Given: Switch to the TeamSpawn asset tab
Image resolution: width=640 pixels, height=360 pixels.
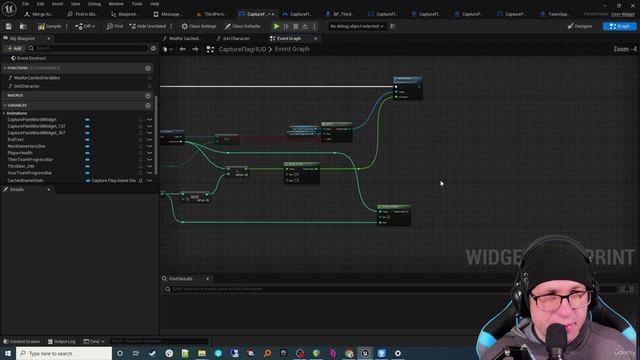Looking at the screenshot, I should (554, 14).
